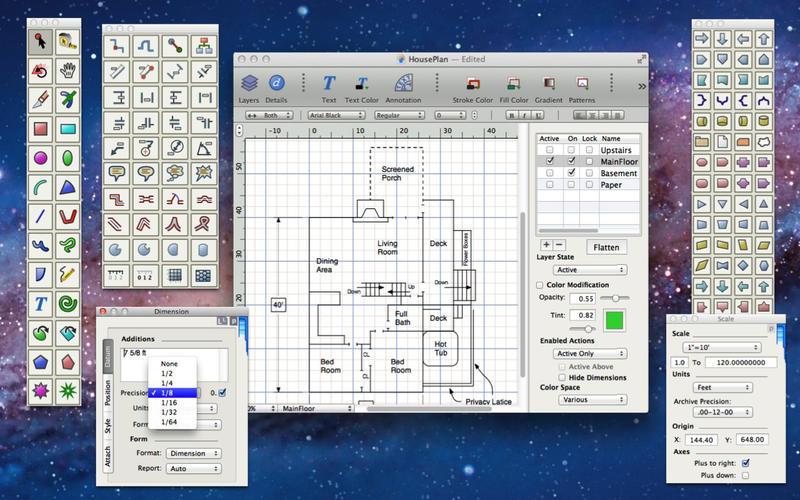Viewport: 800px width, 500px height.
Task: Click the green tint color swatch
Action: click(x=614, y=320)
